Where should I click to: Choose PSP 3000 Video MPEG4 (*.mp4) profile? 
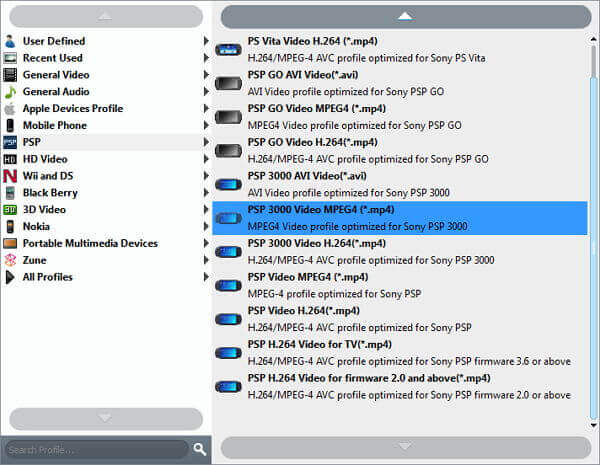400,218
